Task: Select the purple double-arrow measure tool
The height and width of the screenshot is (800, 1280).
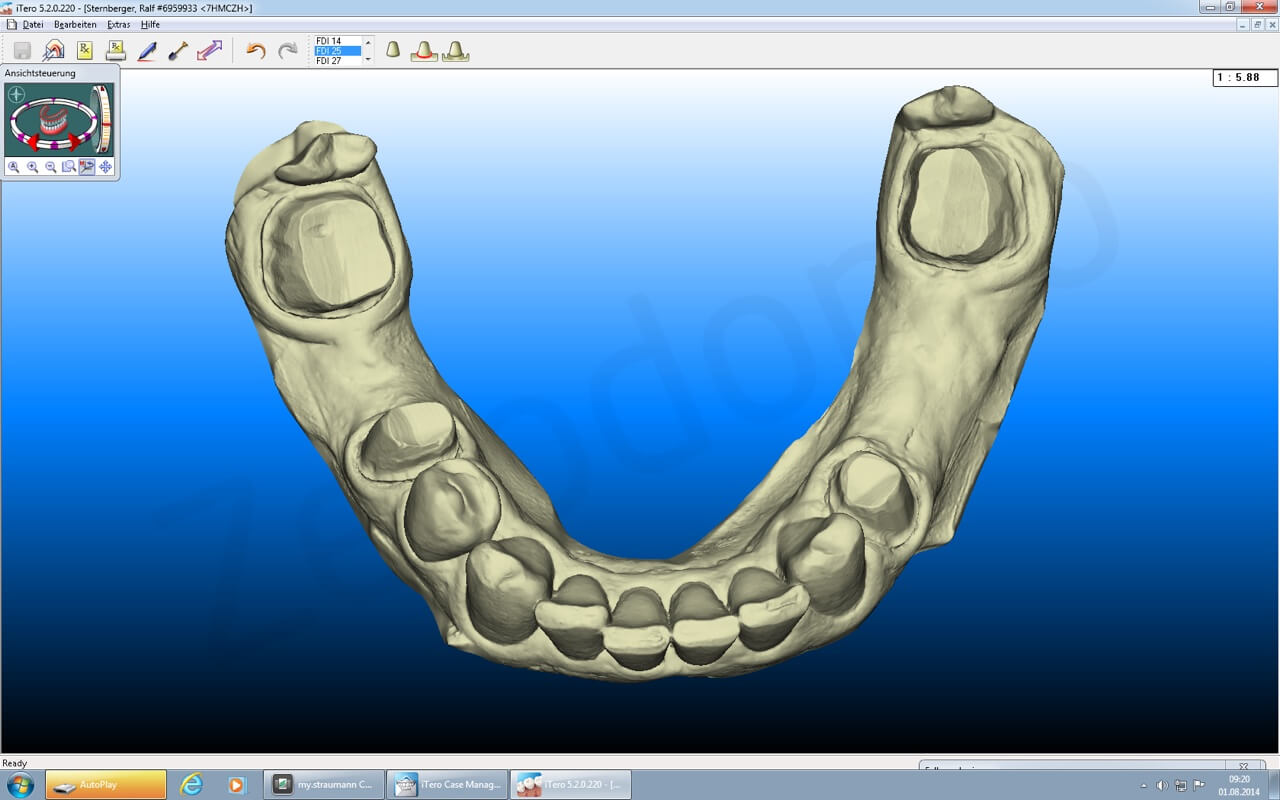Action: coord(209,50)
